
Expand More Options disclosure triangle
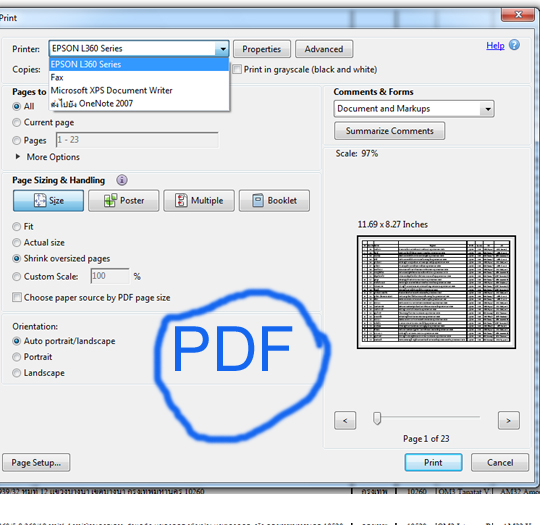(18, 157)
